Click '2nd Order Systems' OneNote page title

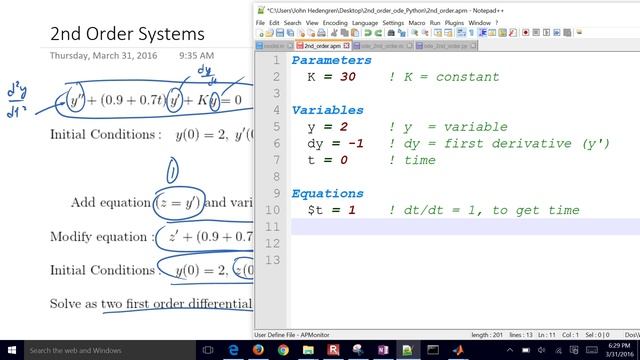tap(127, 34)
